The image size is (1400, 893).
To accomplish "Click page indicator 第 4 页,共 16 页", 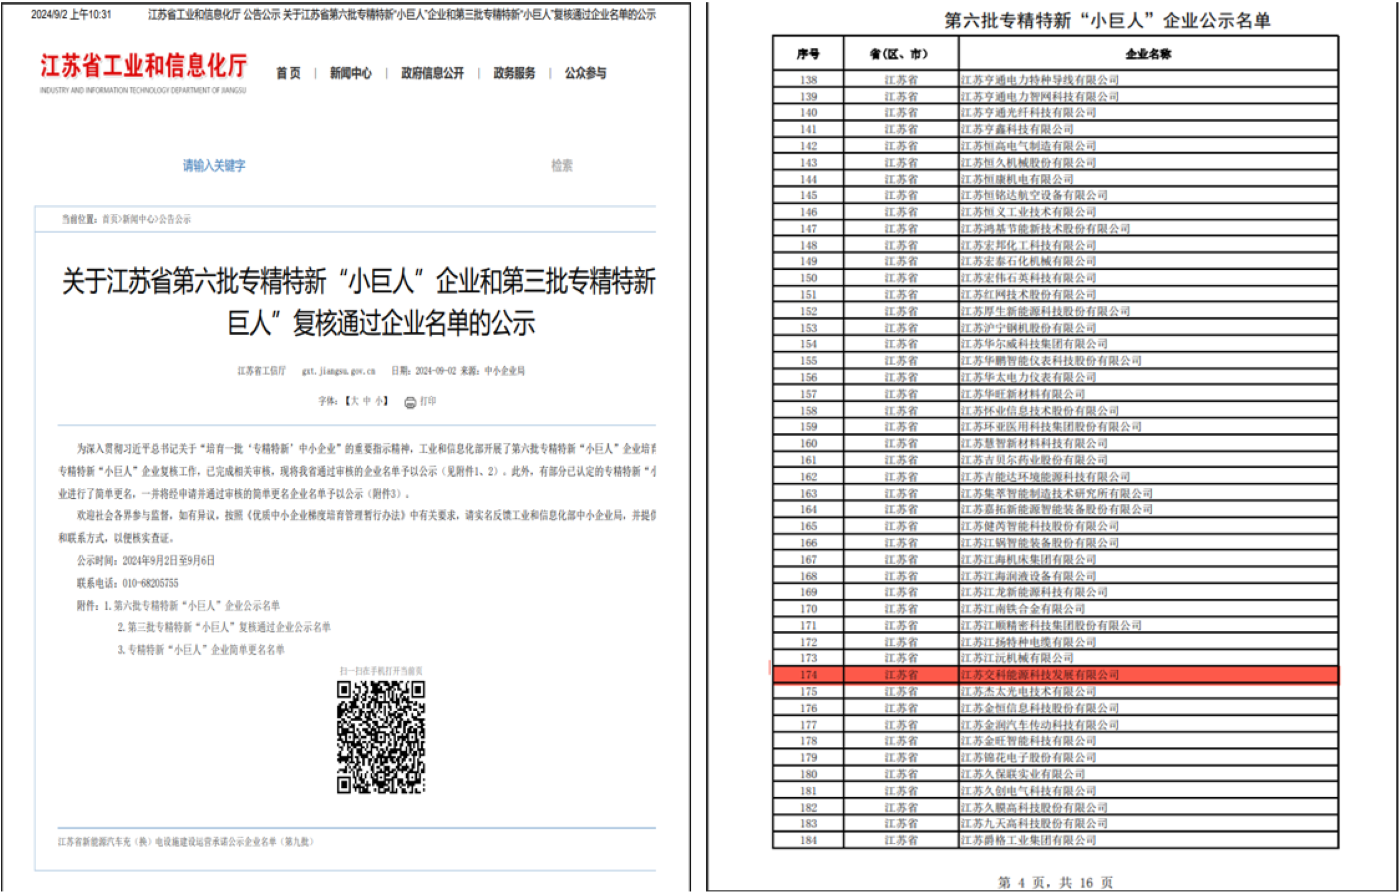I will pyautogui.click(x=1055, y=882).
